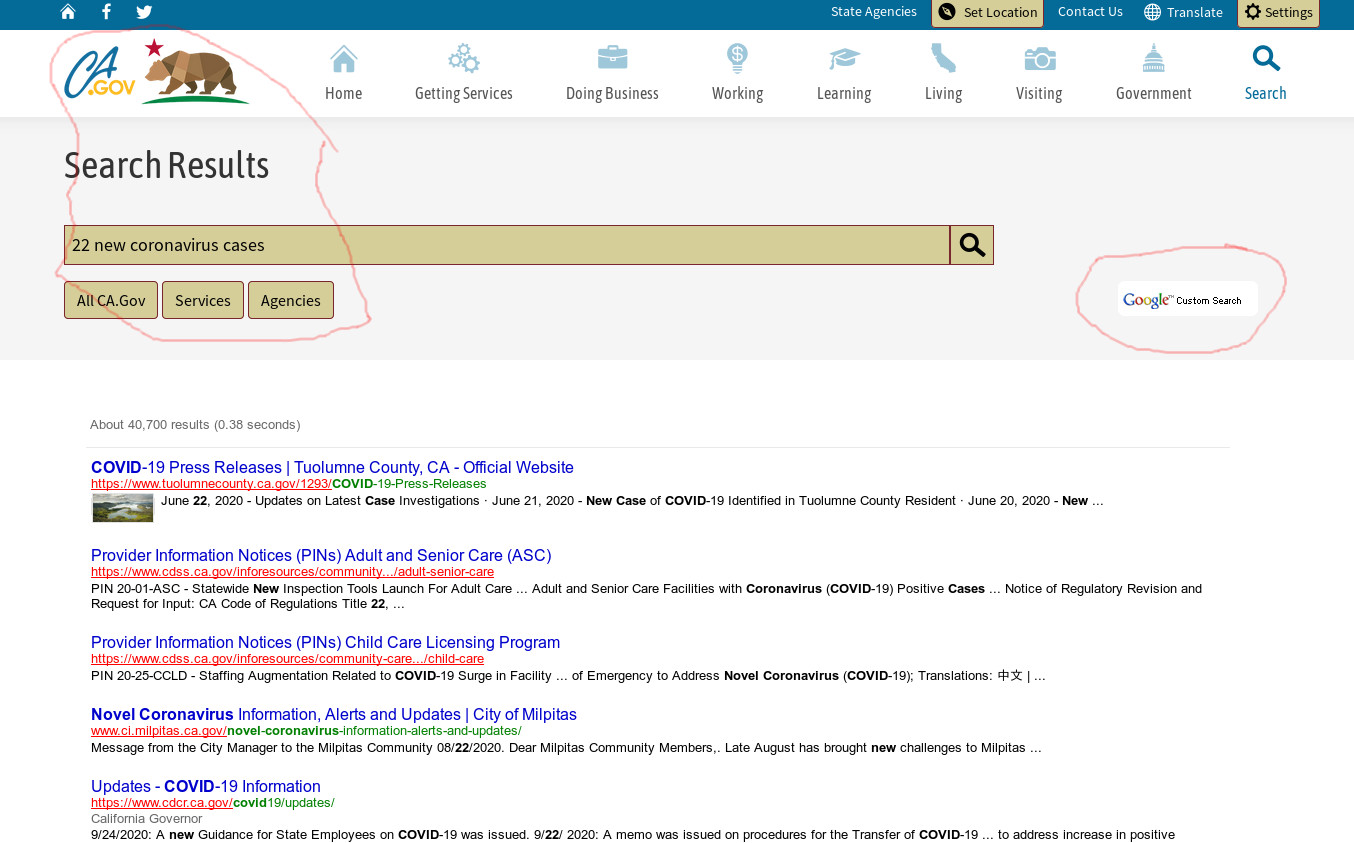
Task: Click the Set Location button label
Action: click(x=1000, y=12)
